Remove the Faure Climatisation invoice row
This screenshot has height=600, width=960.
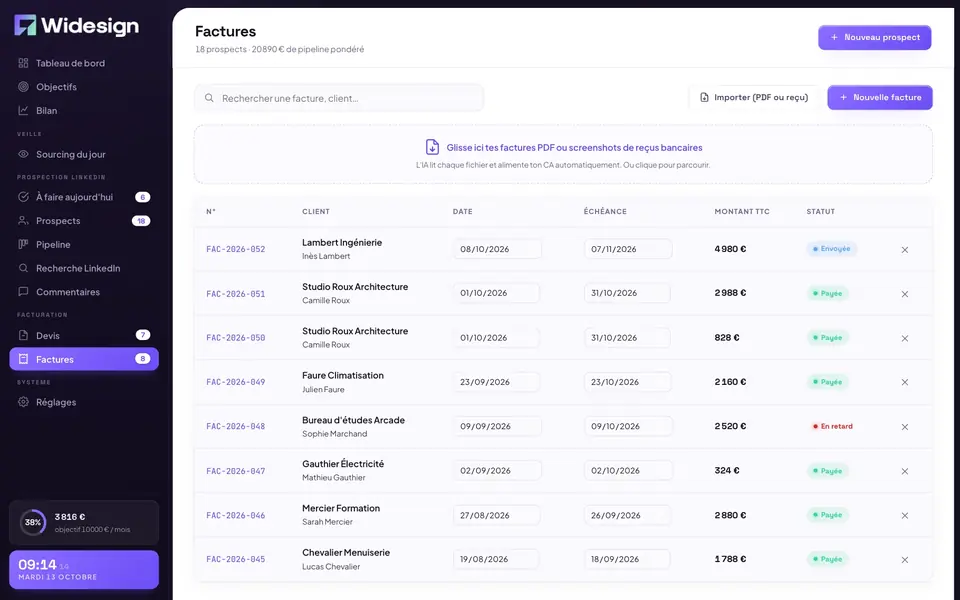pyautogui.click(x=905, y=382)
